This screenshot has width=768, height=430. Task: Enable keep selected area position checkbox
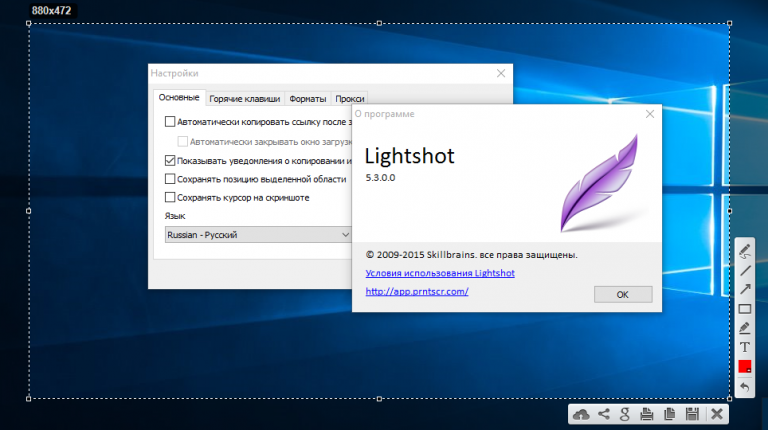click(x=170, y=179)
